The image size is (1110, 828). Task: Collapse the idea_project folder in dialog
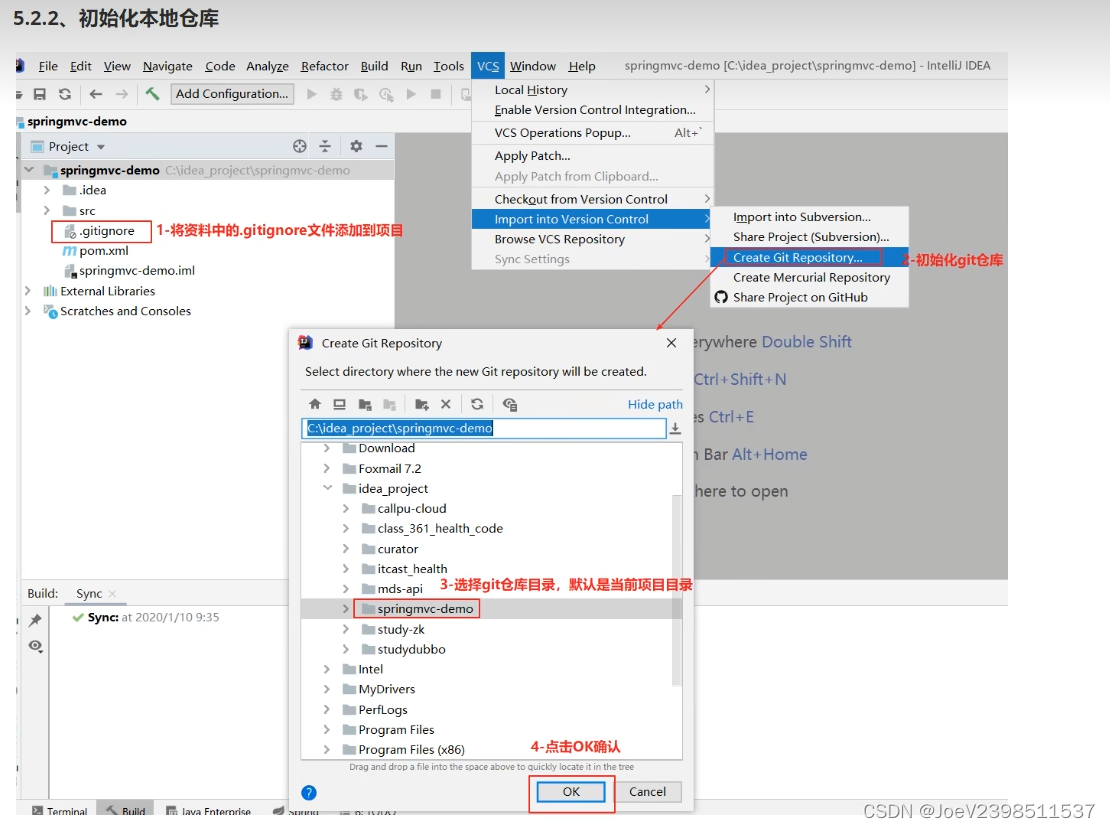(x=327, y=488)
